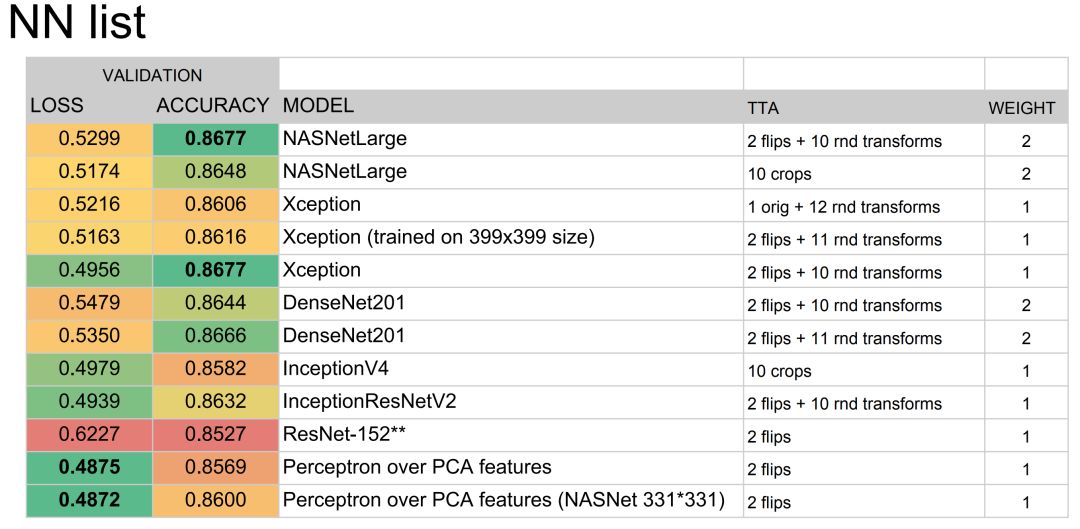Click the 0.4956 loss cell for Xception
This screenshot has height=529, width=1080.
click(x=89, y=271)
